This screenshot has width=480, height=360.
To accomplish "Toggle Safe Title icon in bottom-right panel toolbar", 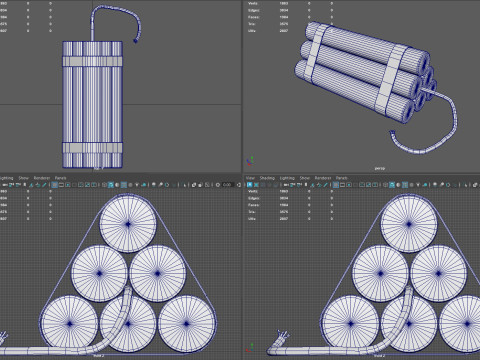I will coord(375,185).
